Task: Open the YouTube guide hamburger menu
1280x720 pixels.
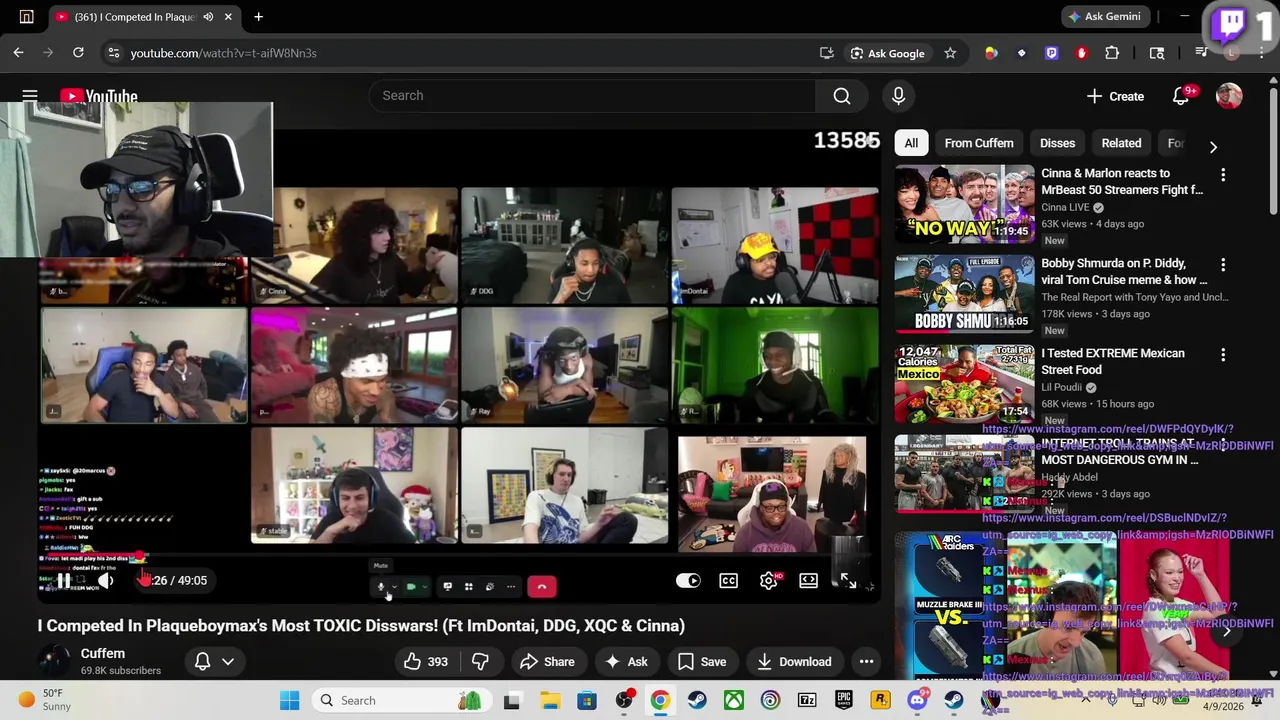Action: (30, 96)
